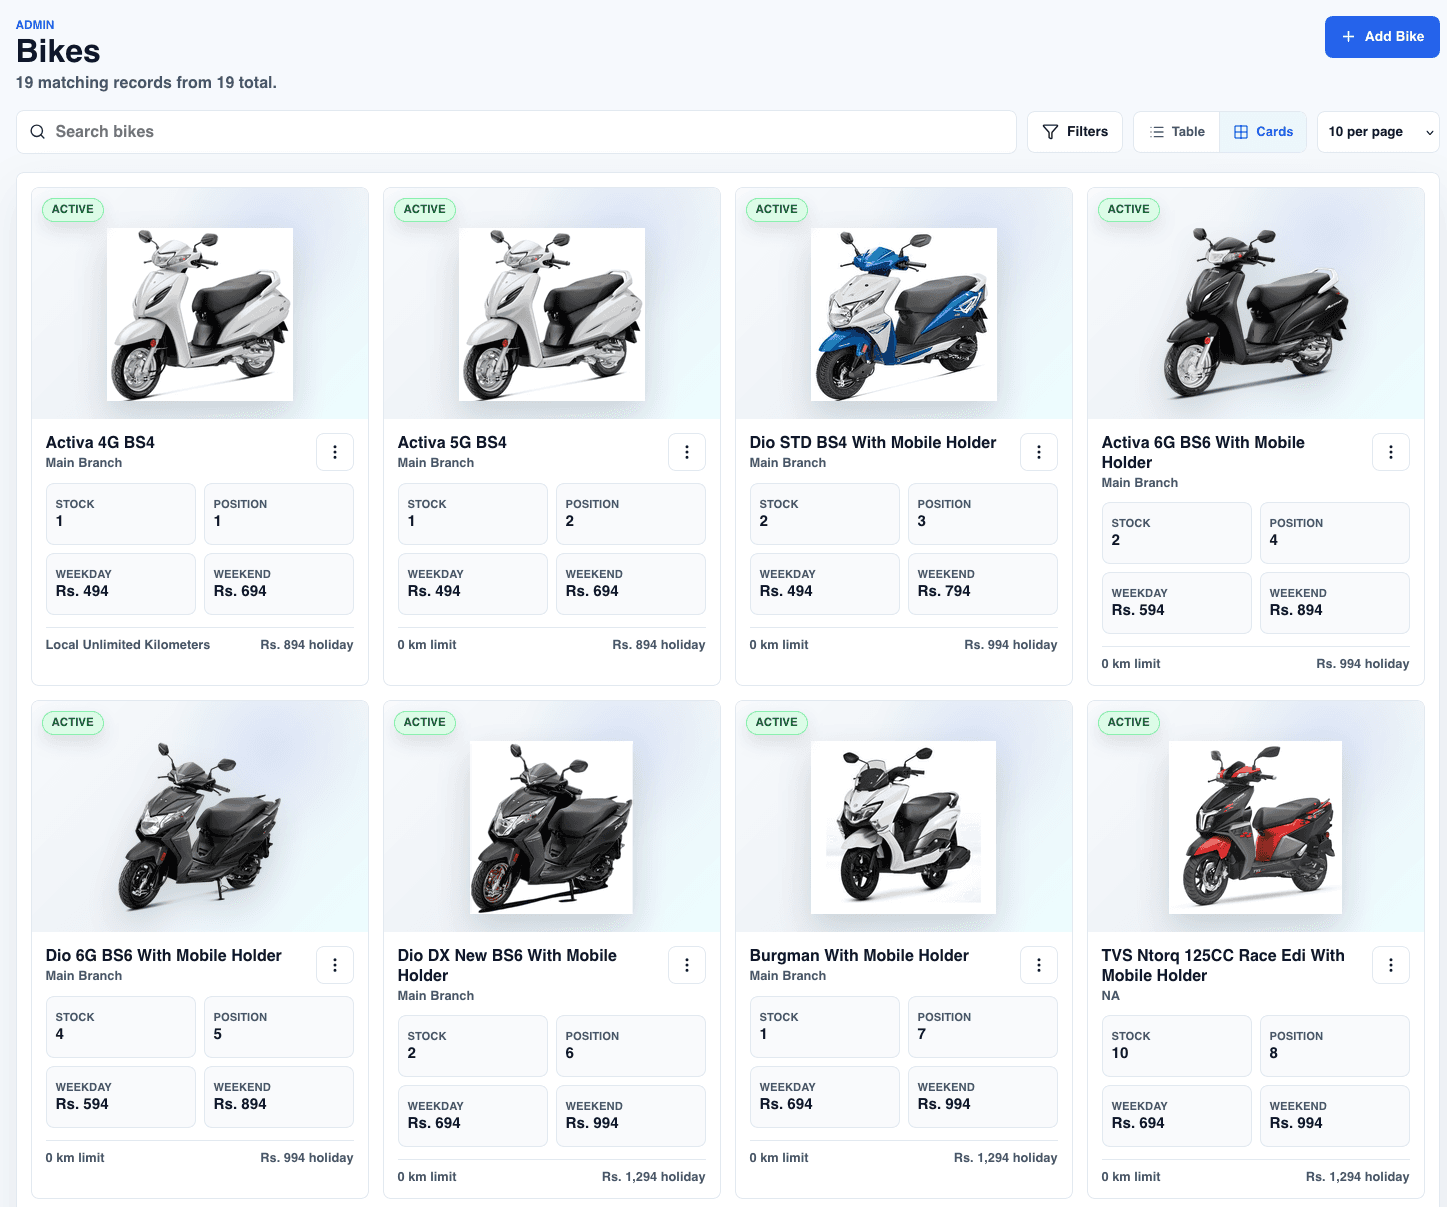Click Dio DX New BS6 With Mobile Holder title
1447x1207 pixels.
coord(507,966)
